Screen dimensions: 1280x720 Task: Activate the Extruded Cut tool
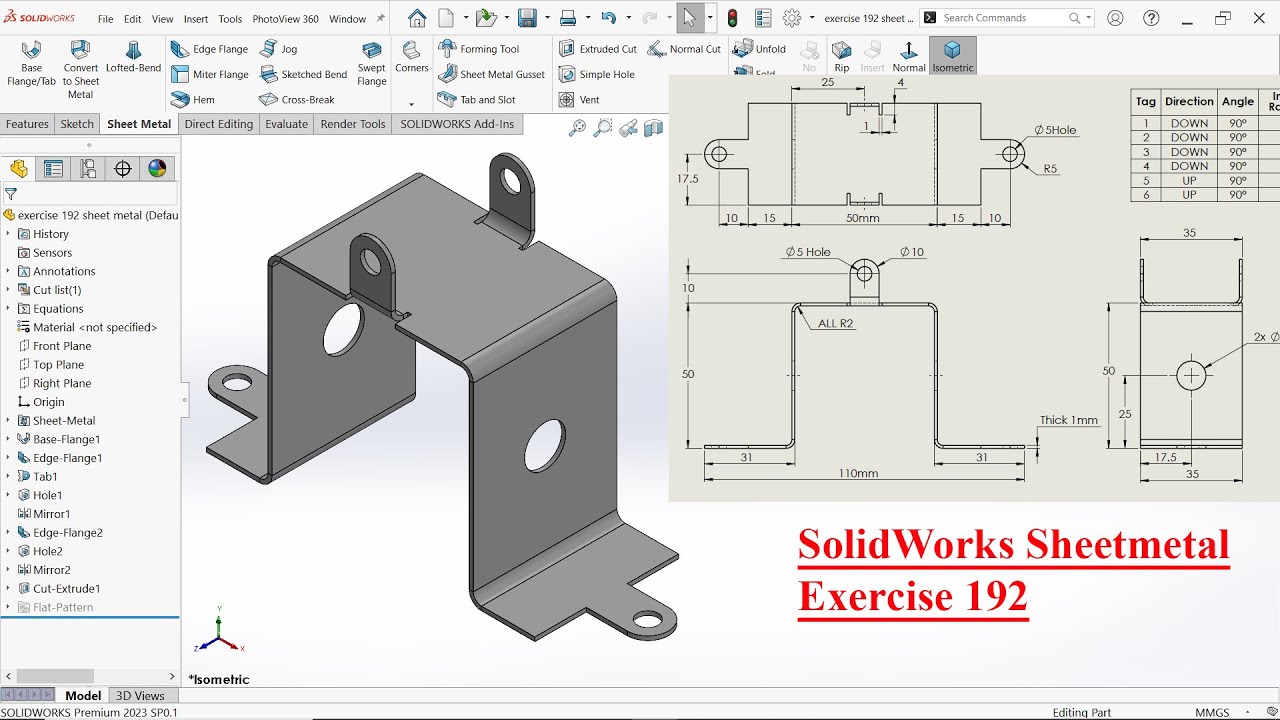pyautogui.click(x=597, y=49)
